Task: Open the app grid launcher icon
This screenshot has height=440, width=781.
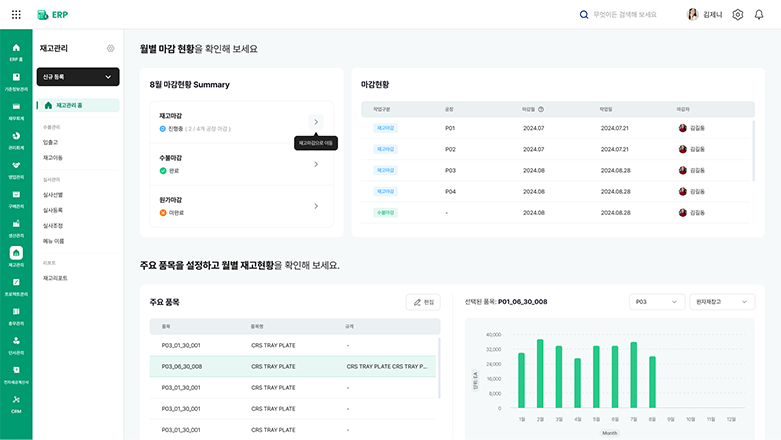Action: click(x=16, y=14)
